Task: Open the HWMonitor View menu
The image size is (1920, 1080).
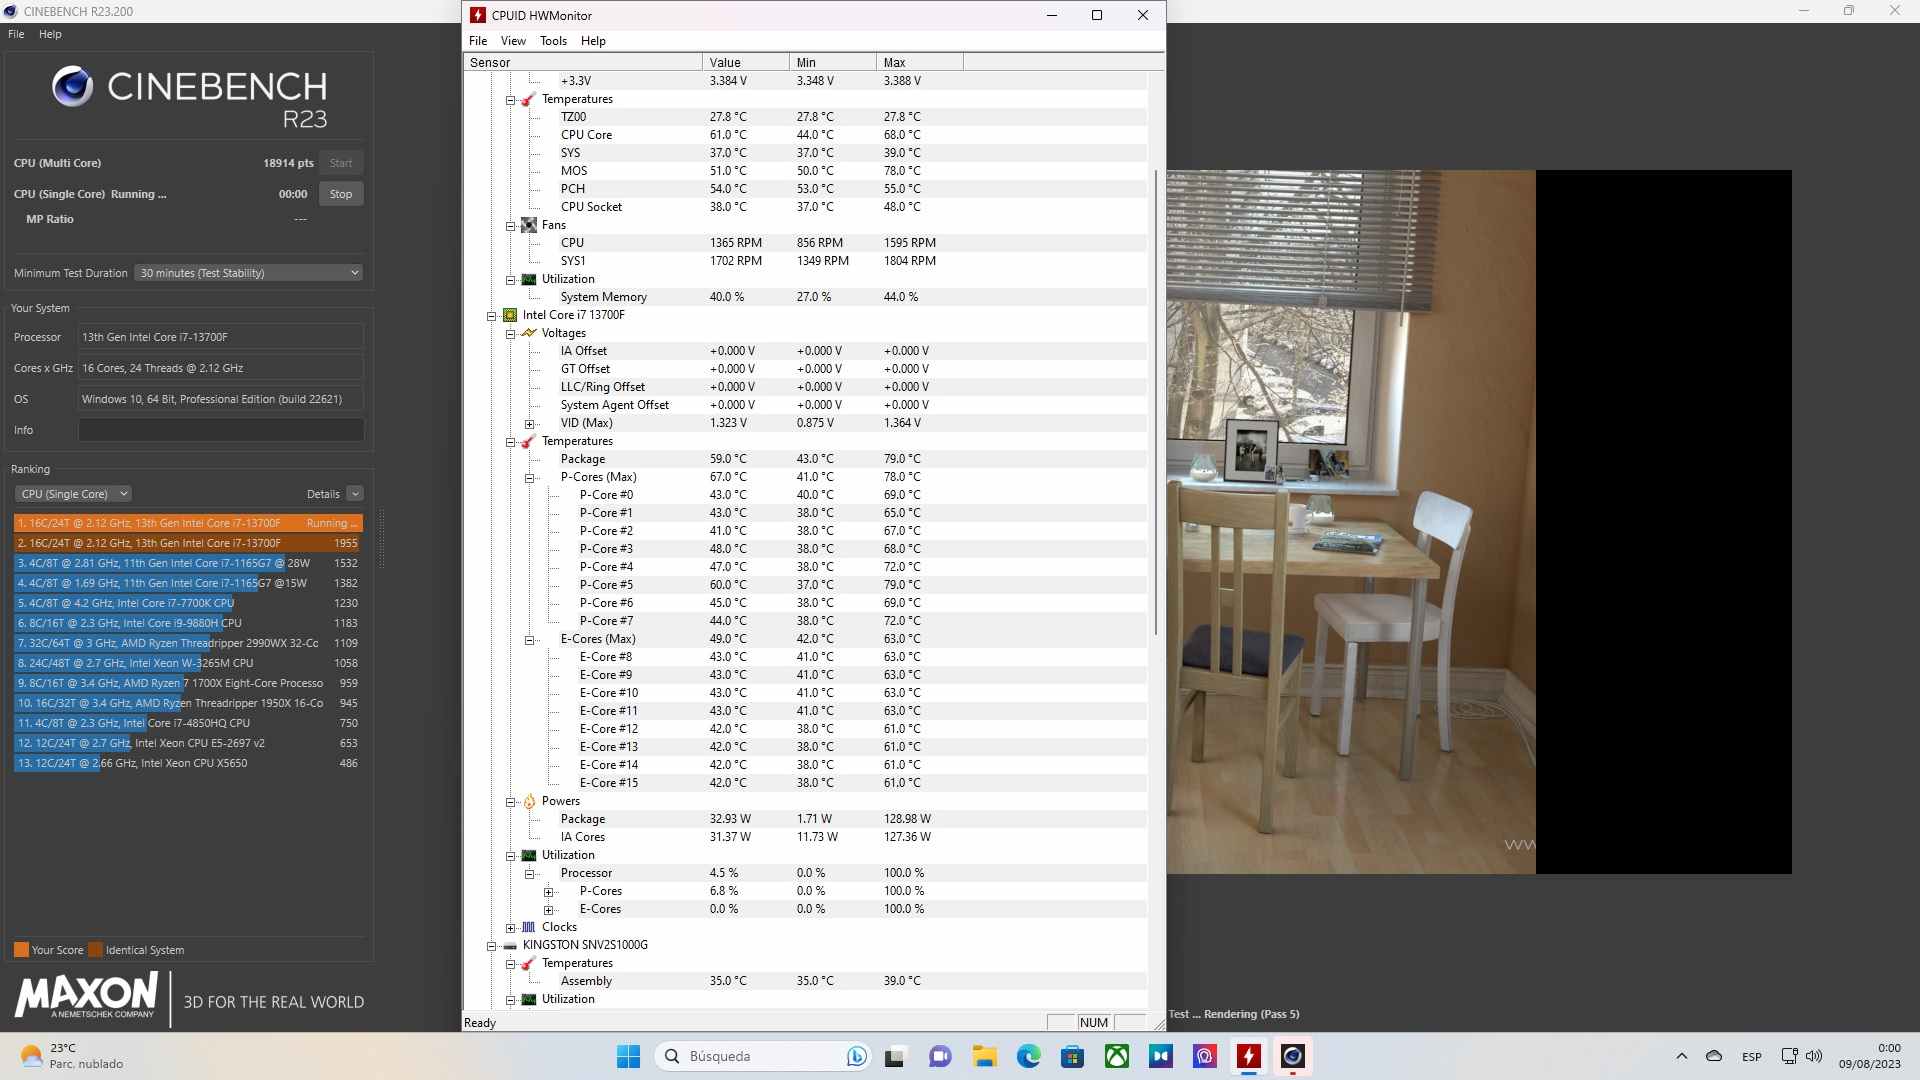Action: pyautogui.click(x=513, y=41)
